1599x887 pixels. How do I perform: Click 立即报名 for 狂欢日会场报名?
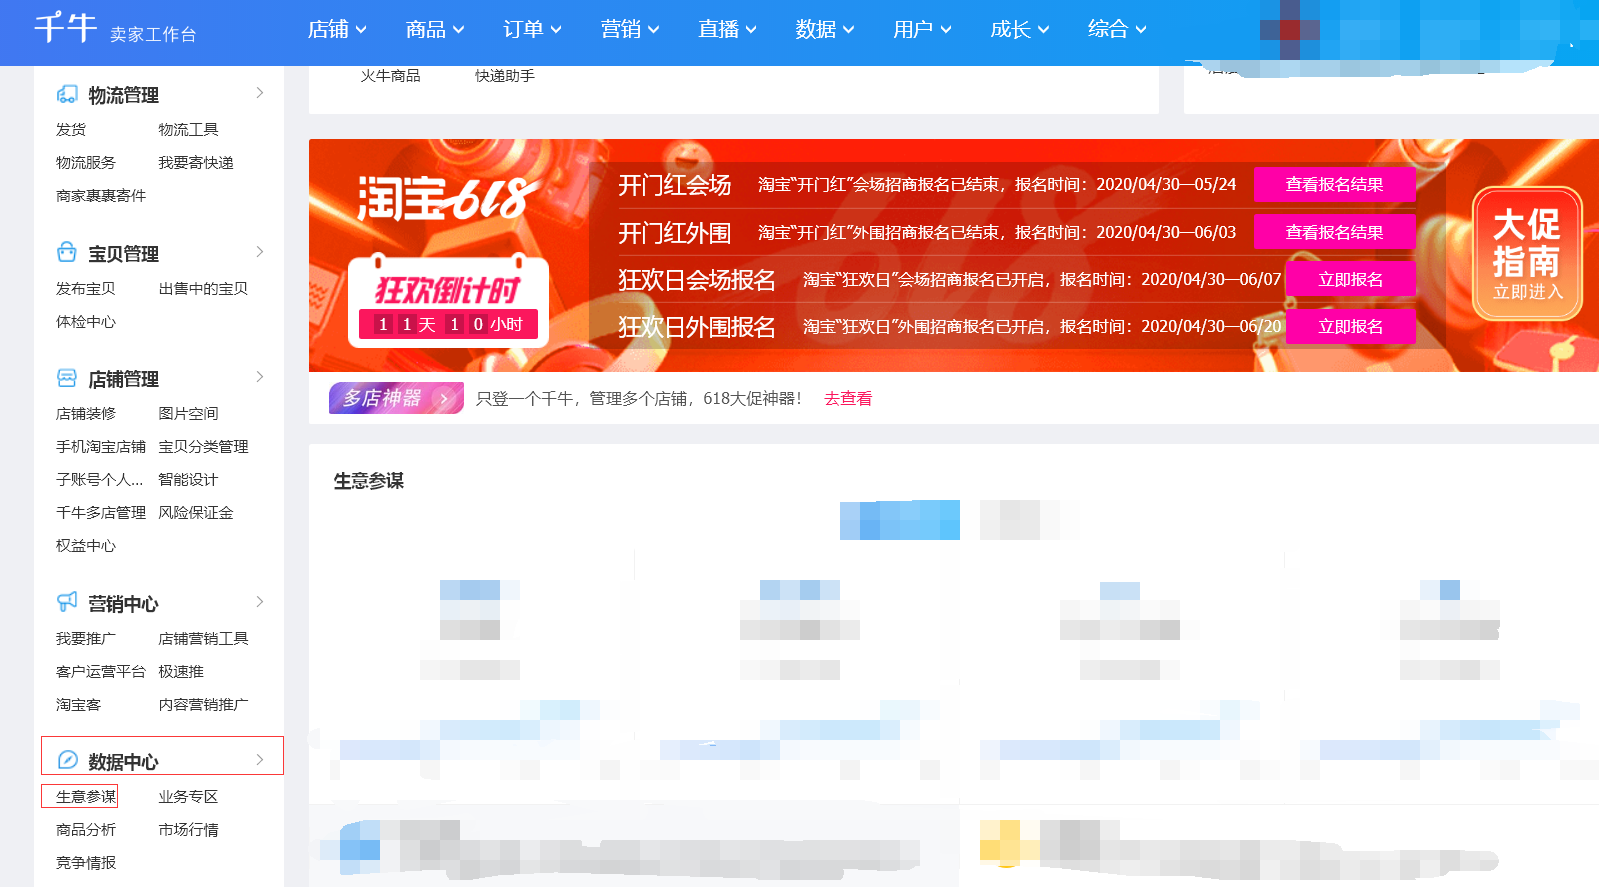(1350, 279)
